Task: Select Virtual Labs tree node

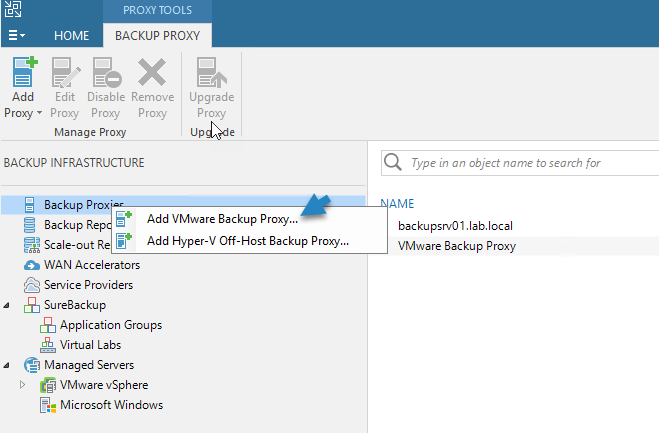Action: 90,345
